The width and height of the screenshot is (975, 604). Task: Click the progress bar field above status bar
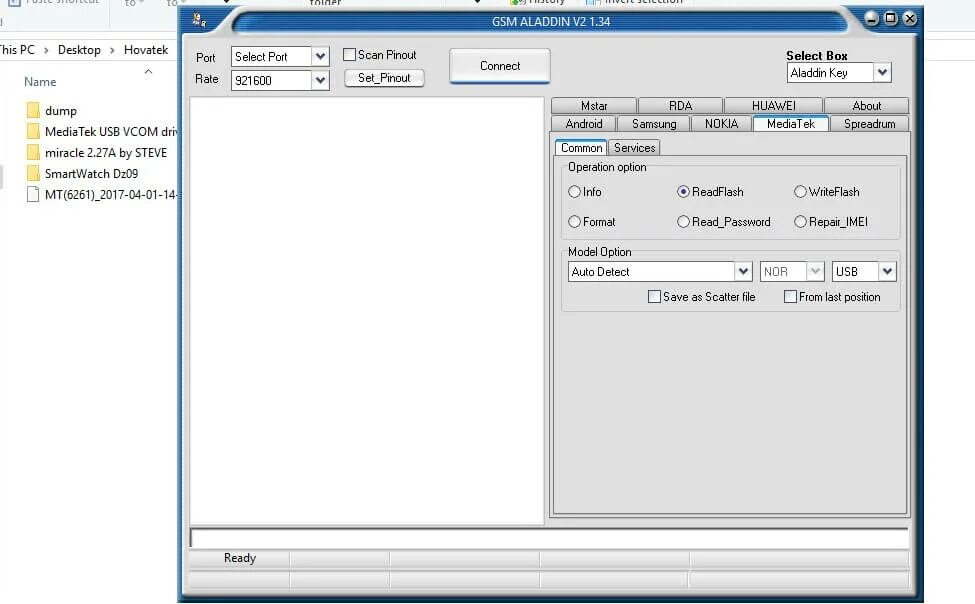tap(549, 537)
